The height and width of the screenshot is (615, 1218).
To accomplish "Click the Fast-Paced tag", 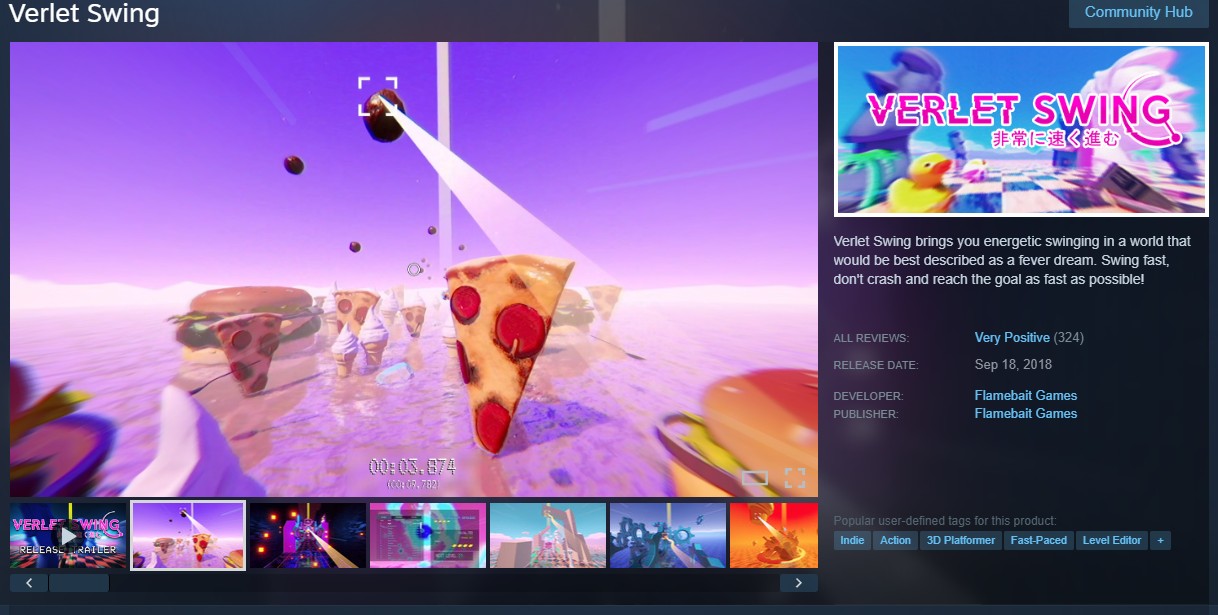I will tap(1039, 540).
